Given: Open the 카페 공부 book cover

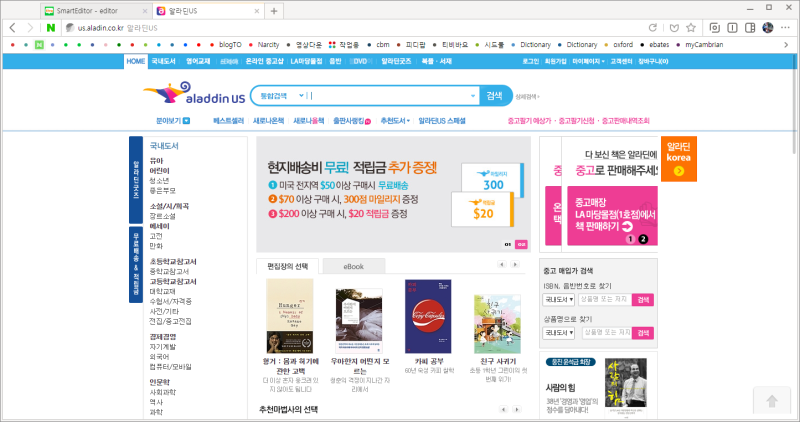Looking at the screenshot, I should click(x=428, y=316).
